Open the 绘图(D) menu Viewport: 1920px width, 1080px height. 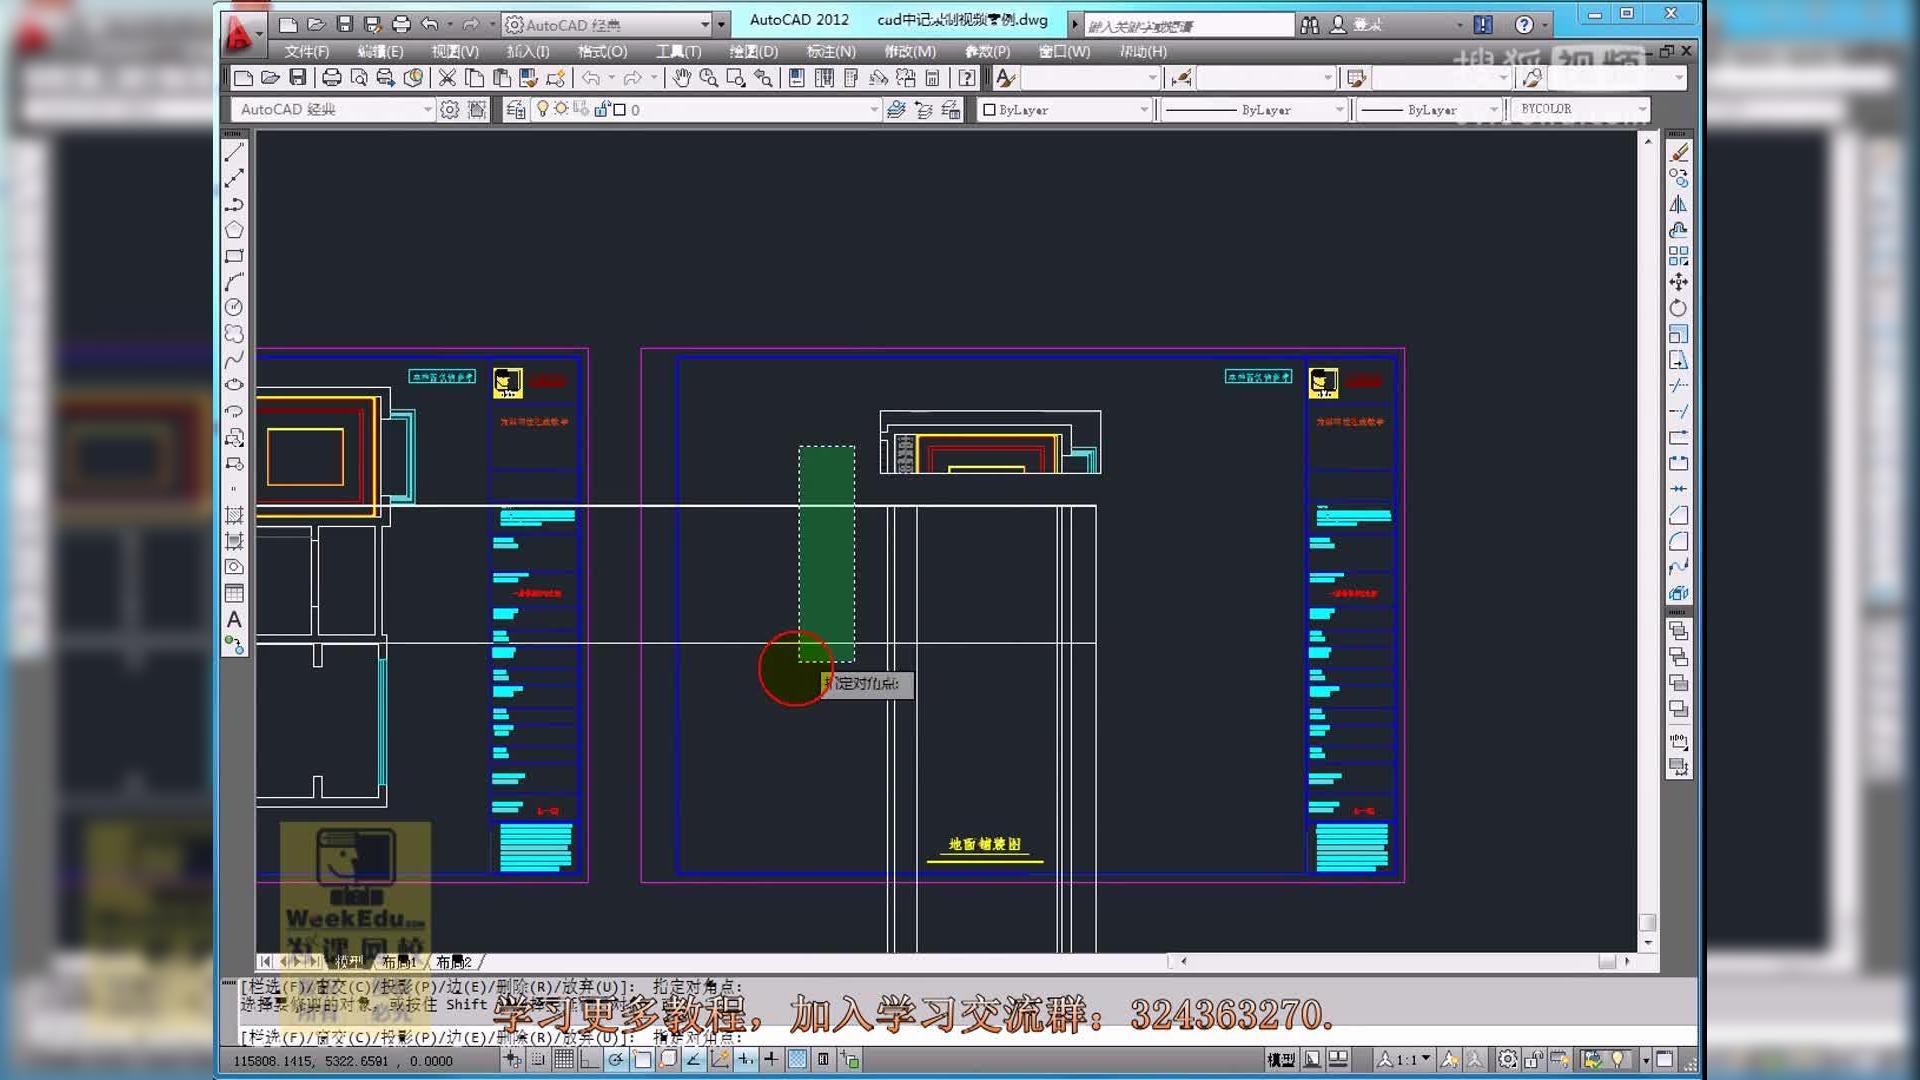[753, 51]
